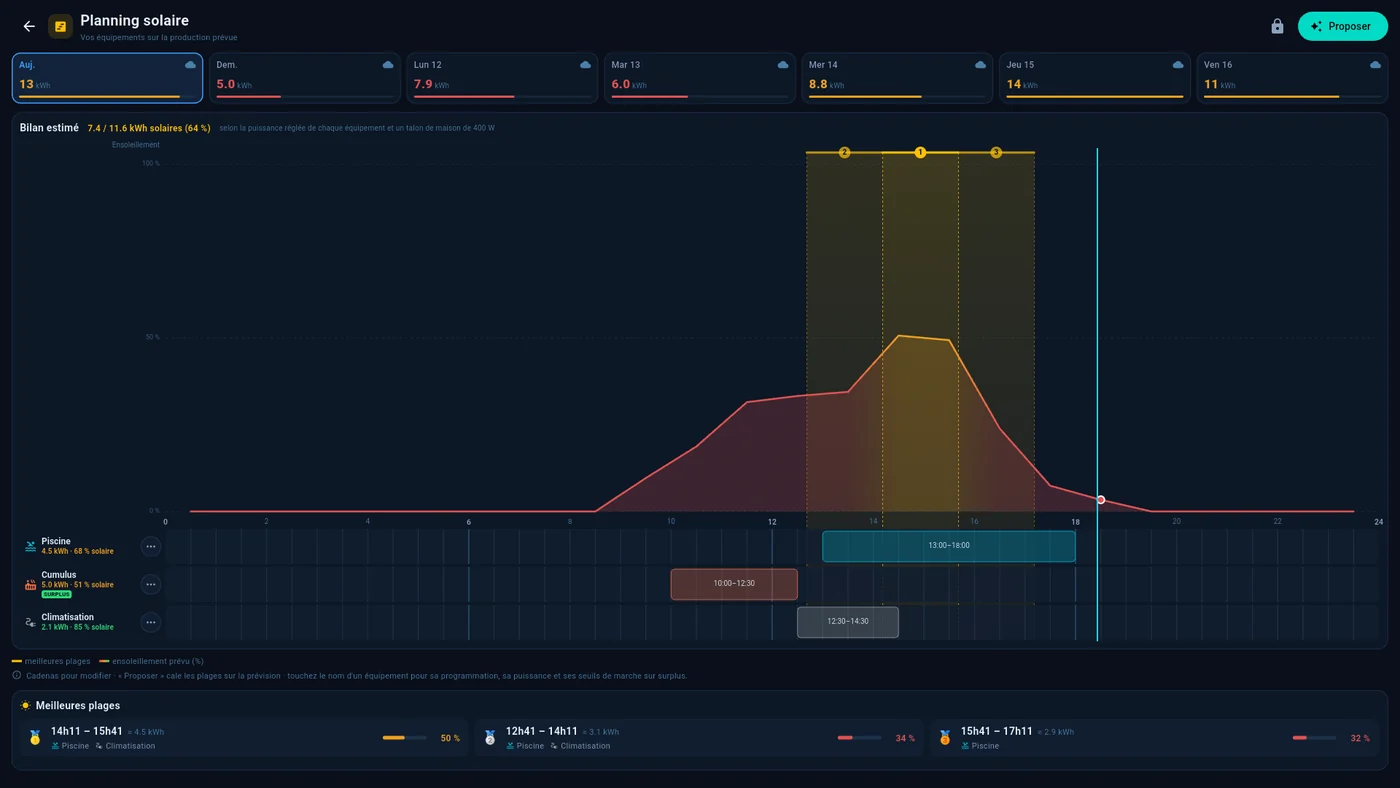
Task: Click the sun icon beside Meilleures plages
Action: [26, 706]
